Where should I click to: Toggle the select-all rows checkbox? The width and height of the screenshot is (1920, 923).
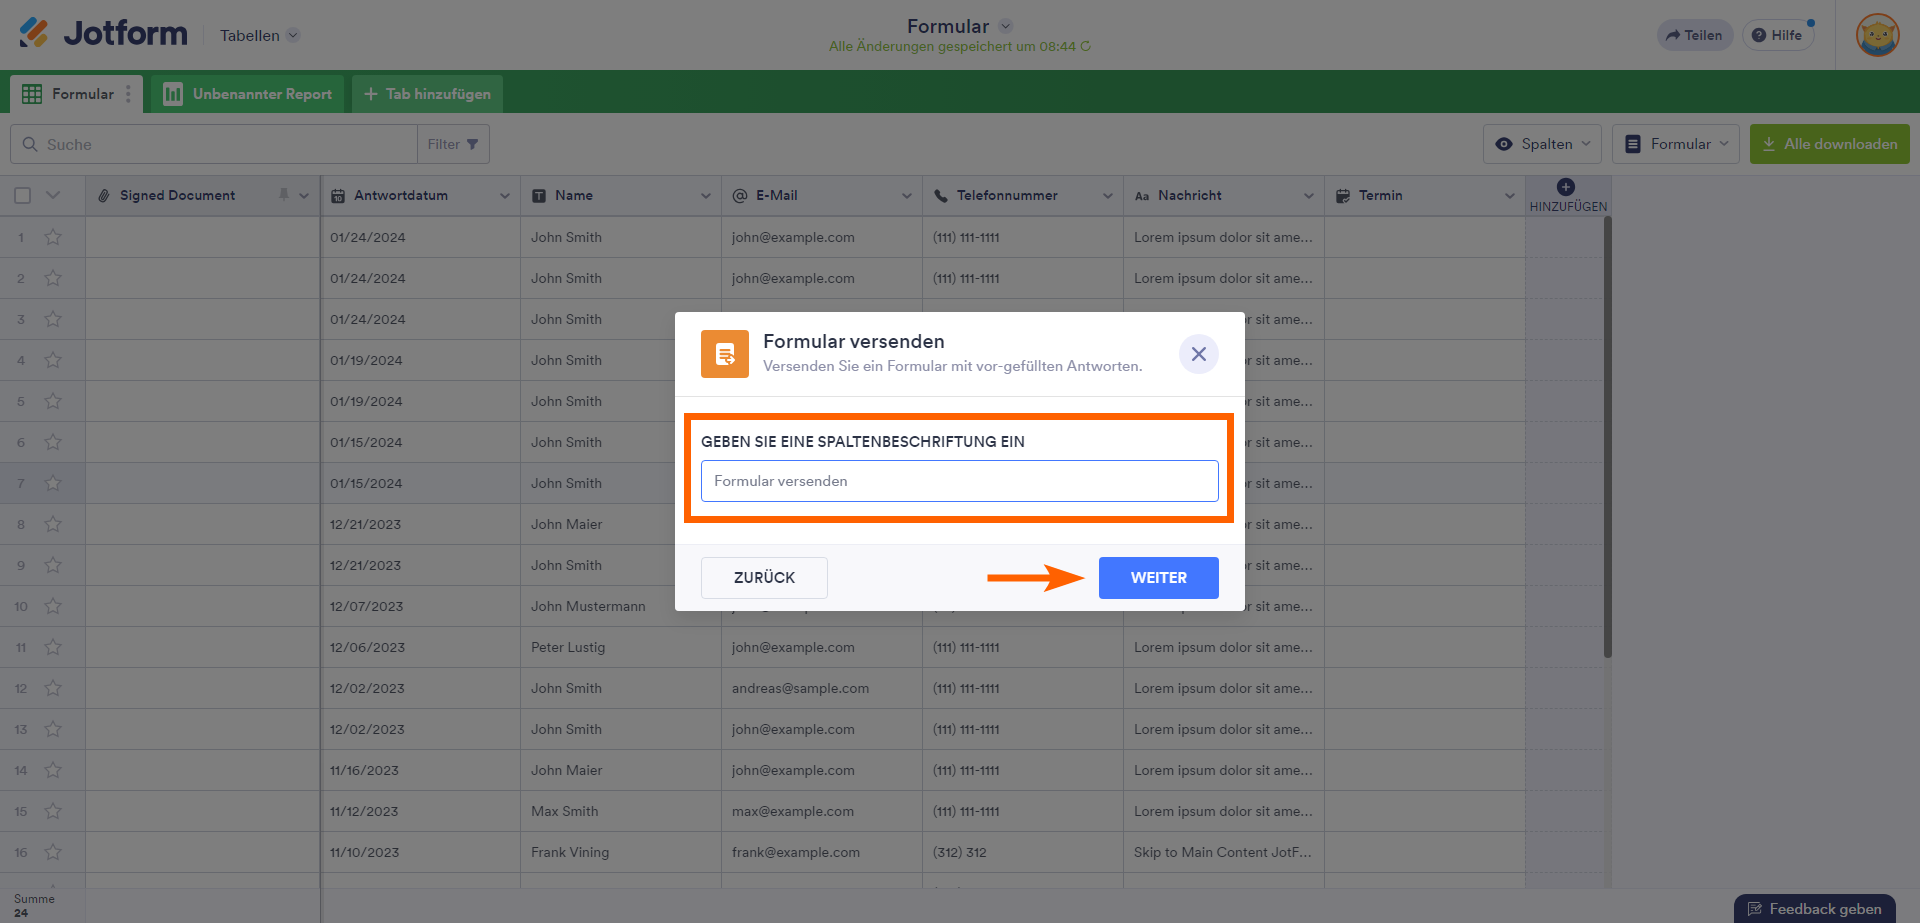coord(22,195)
